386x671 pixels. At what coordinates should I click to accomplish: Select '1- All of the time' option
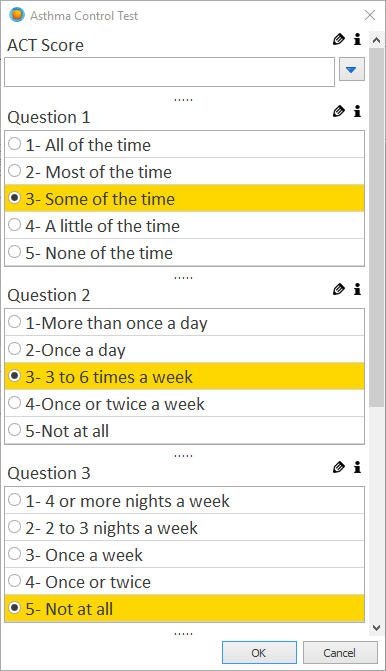(x=184, y=145)
